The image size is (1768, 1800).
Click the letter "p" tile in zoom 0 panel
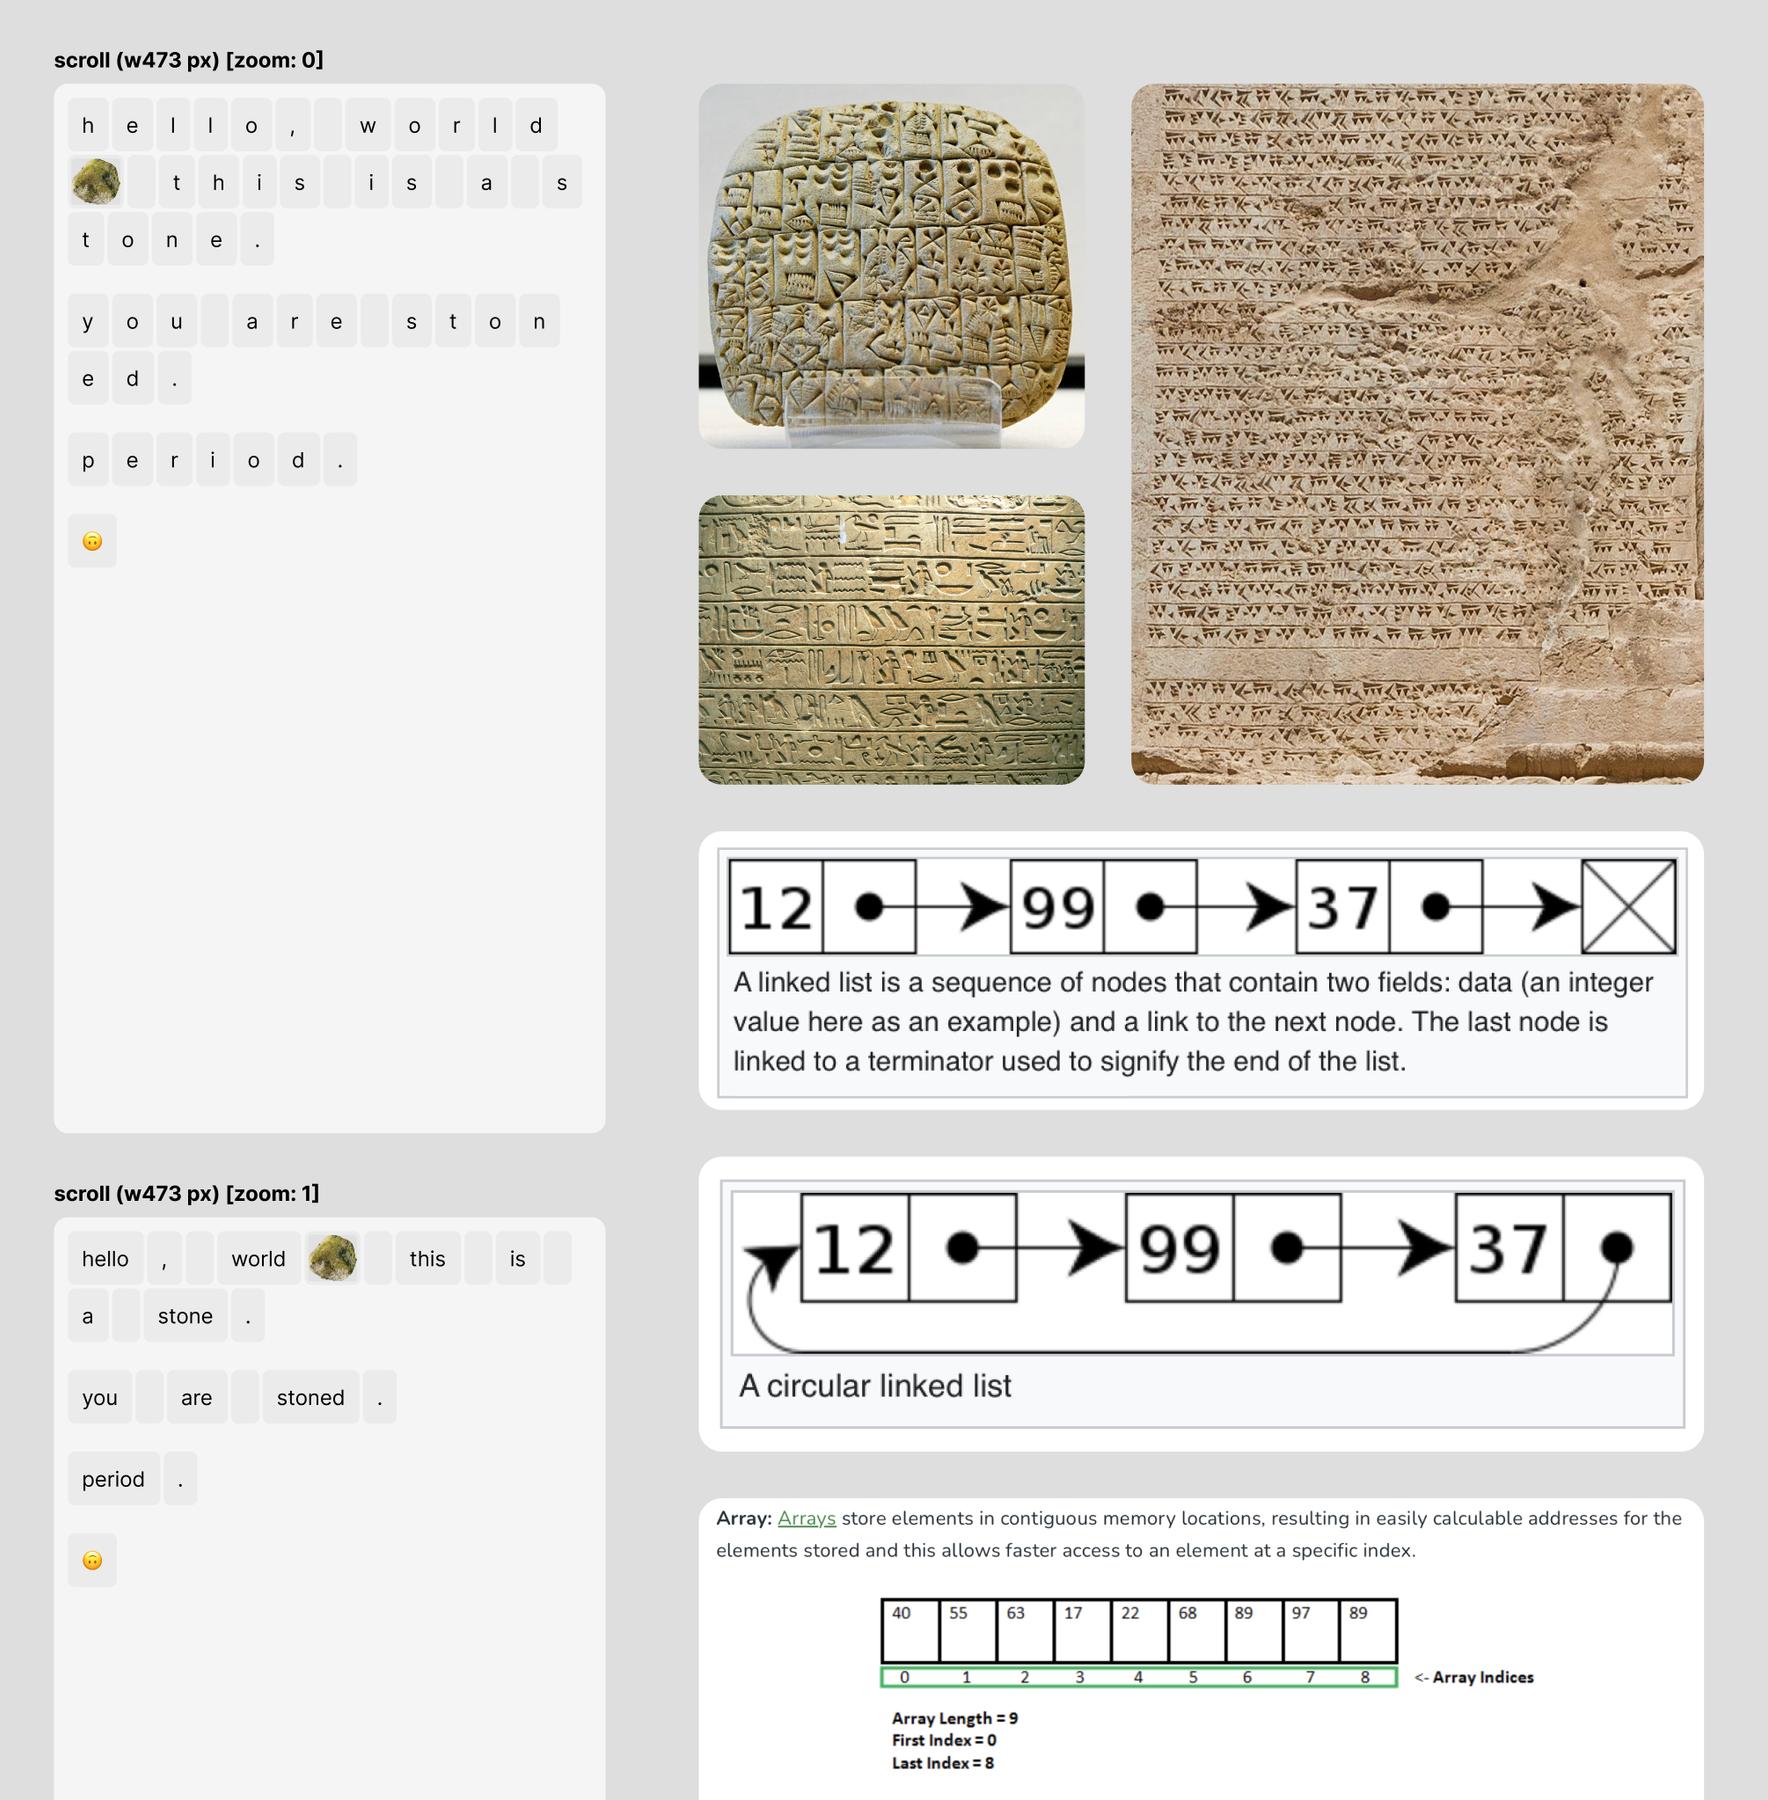click(88, 460)
